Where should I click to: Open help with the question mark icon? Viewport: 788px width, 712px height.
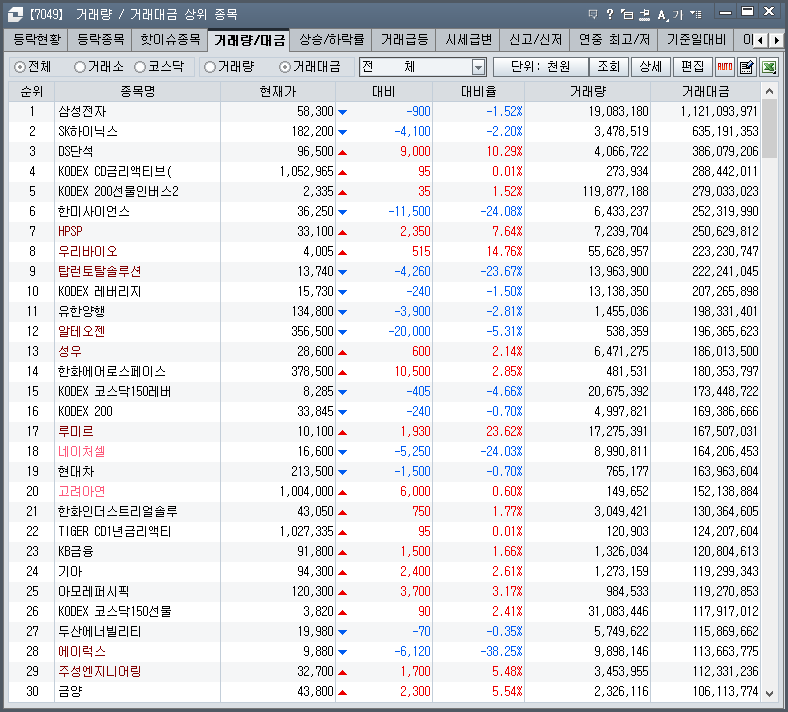(x=610, y=14)
